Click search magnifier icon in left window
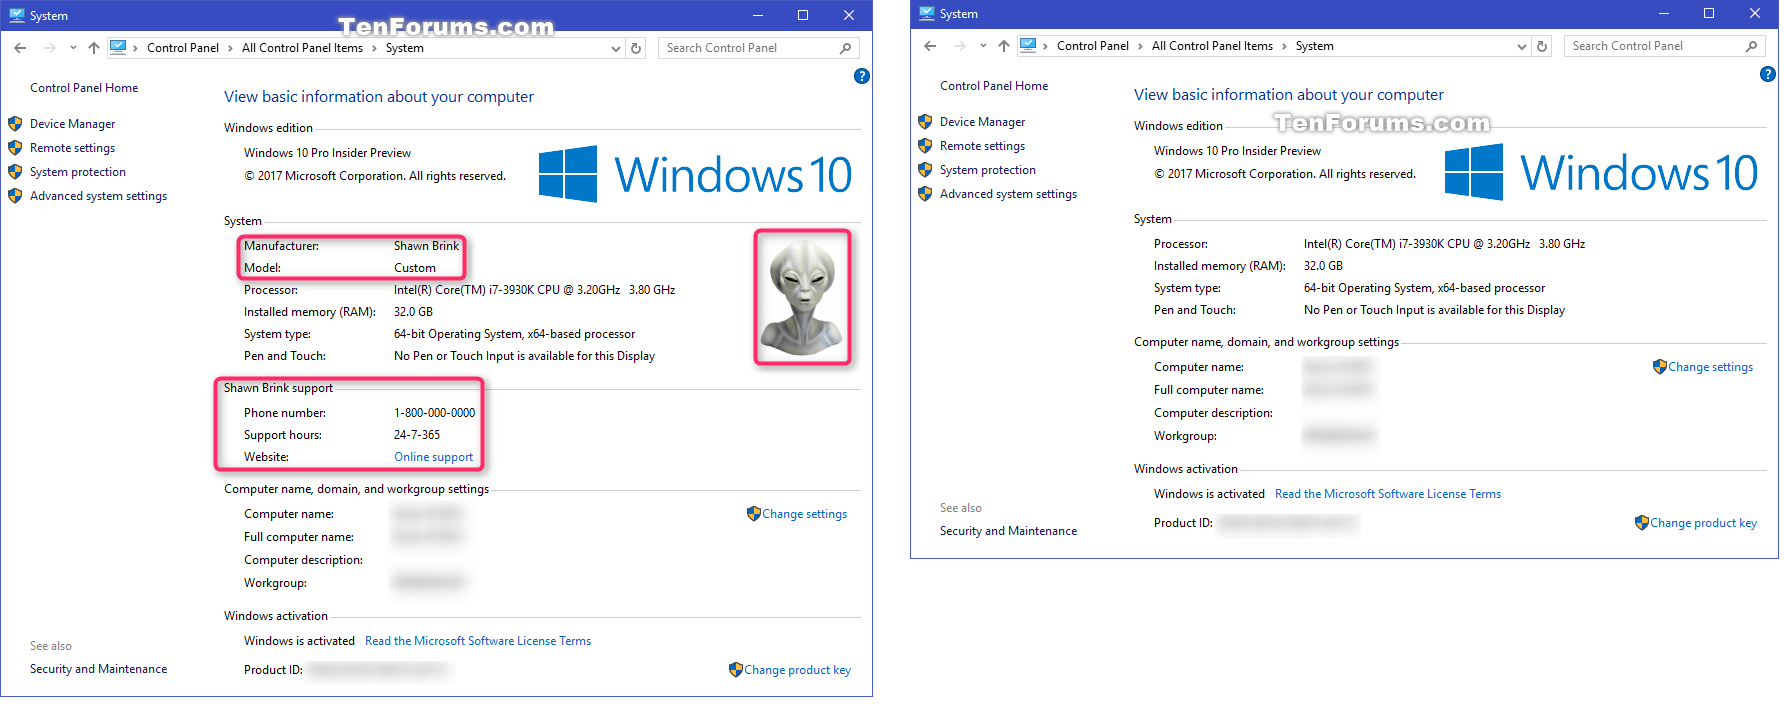This screenshot has height=704, width=1784. [845, 48]
